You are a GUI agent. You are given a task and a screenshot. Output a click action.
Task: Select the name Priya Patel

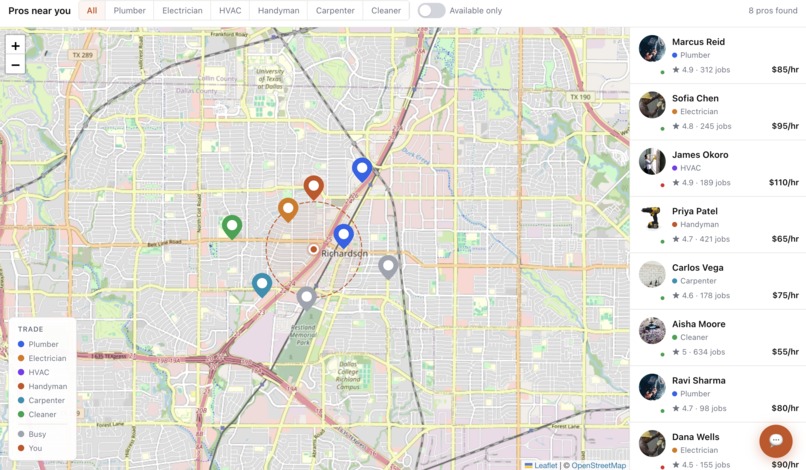tap(694, 211)
